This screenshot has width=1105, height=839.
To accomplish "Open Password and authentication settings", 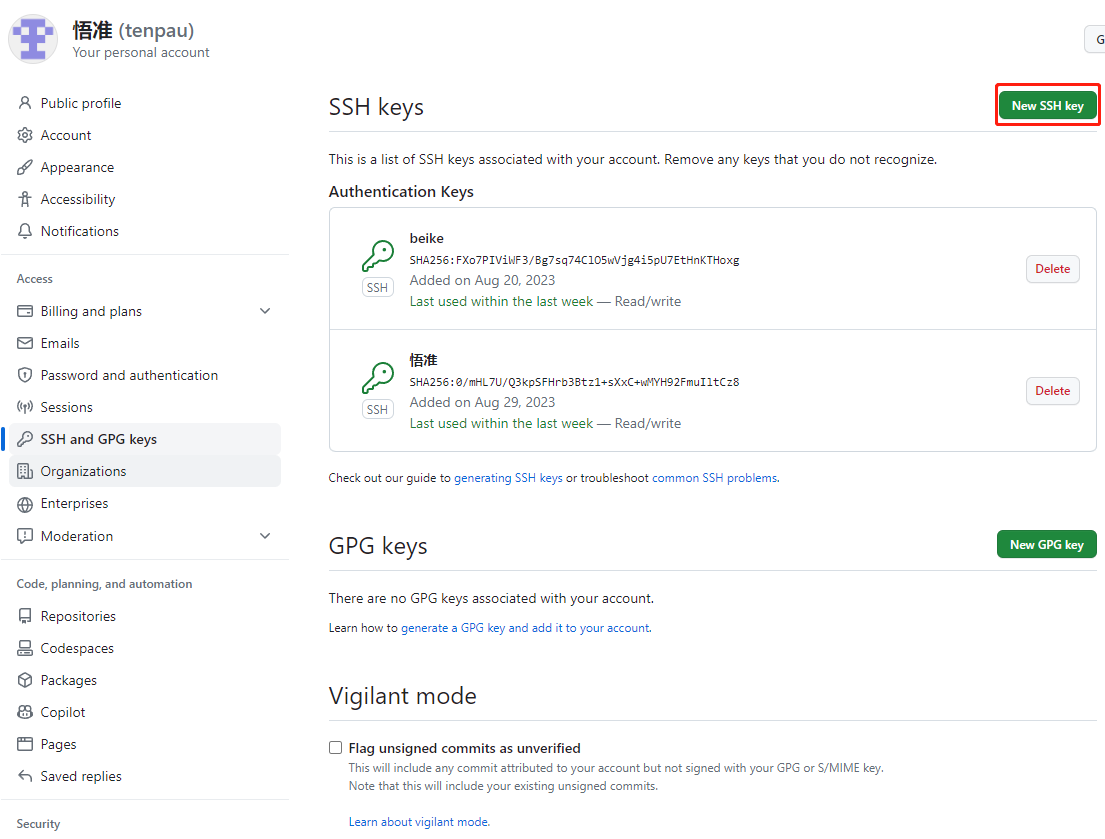I will click(129, 375).
